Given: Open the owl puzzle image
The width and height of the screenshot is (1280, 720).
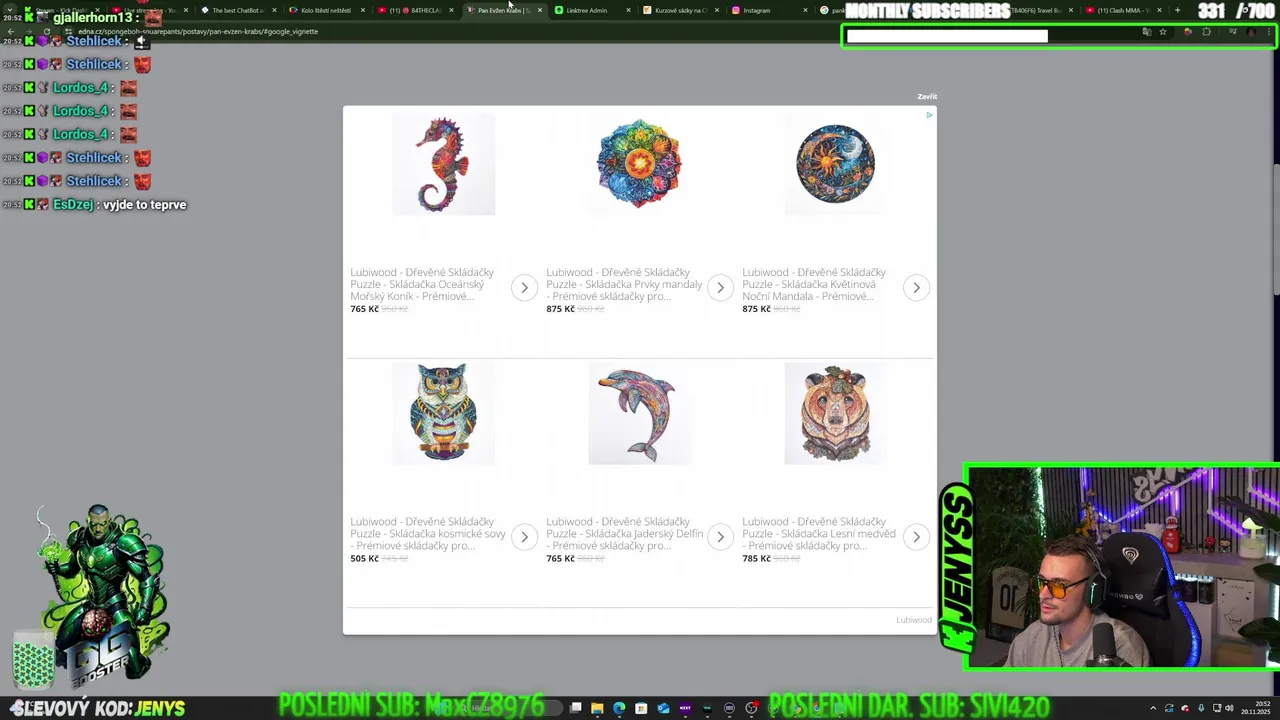Looking at the screenshot, I should pos(443,413).
